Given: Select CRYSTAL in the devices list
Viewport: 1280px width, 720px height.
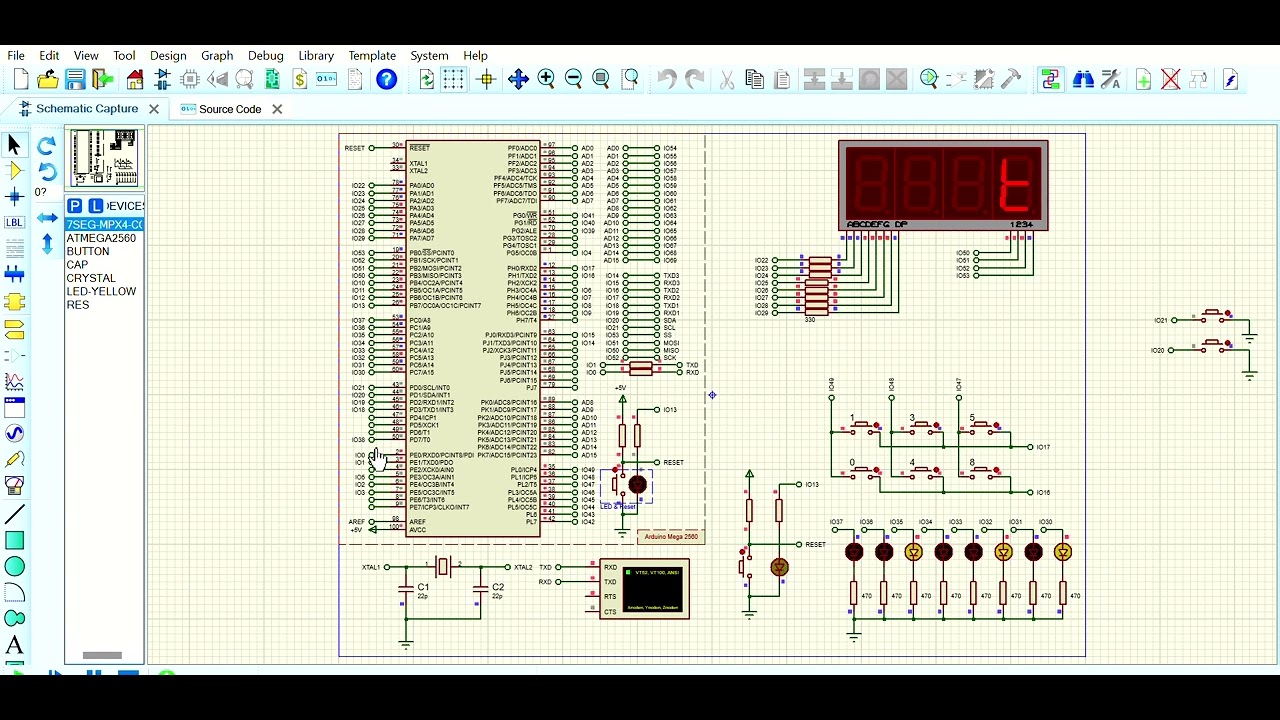Looking at the screenshot, I should point(91,278).
